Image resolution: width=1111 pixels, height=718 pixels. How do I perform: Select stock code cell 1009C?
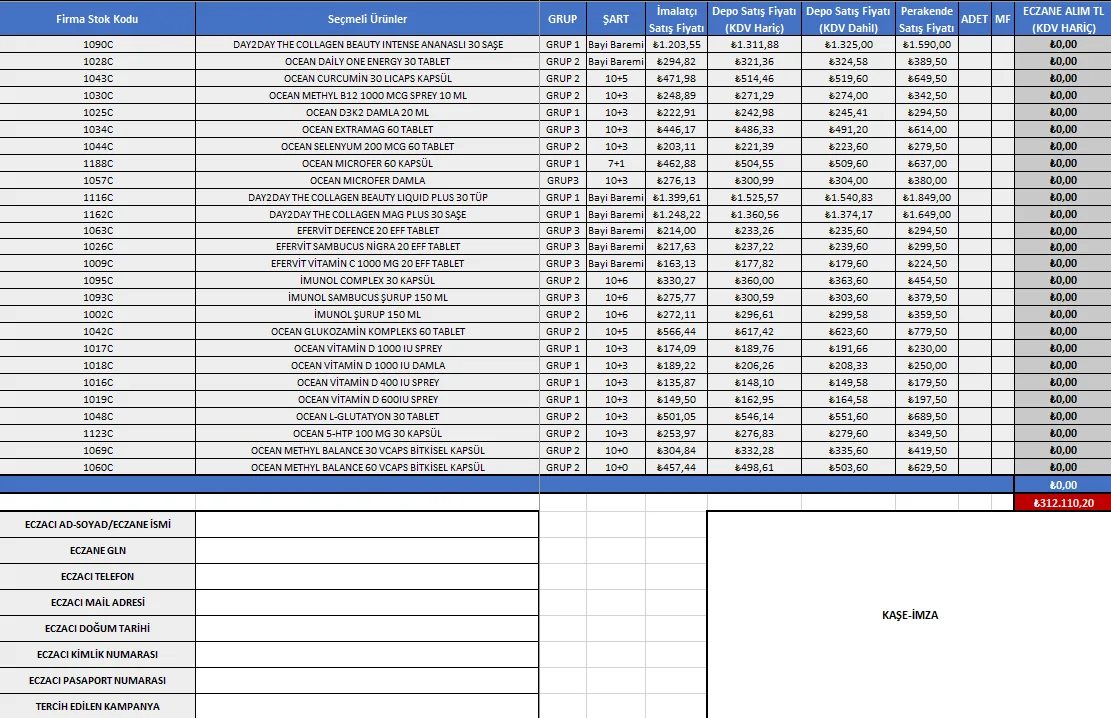[x=98, y=263]
